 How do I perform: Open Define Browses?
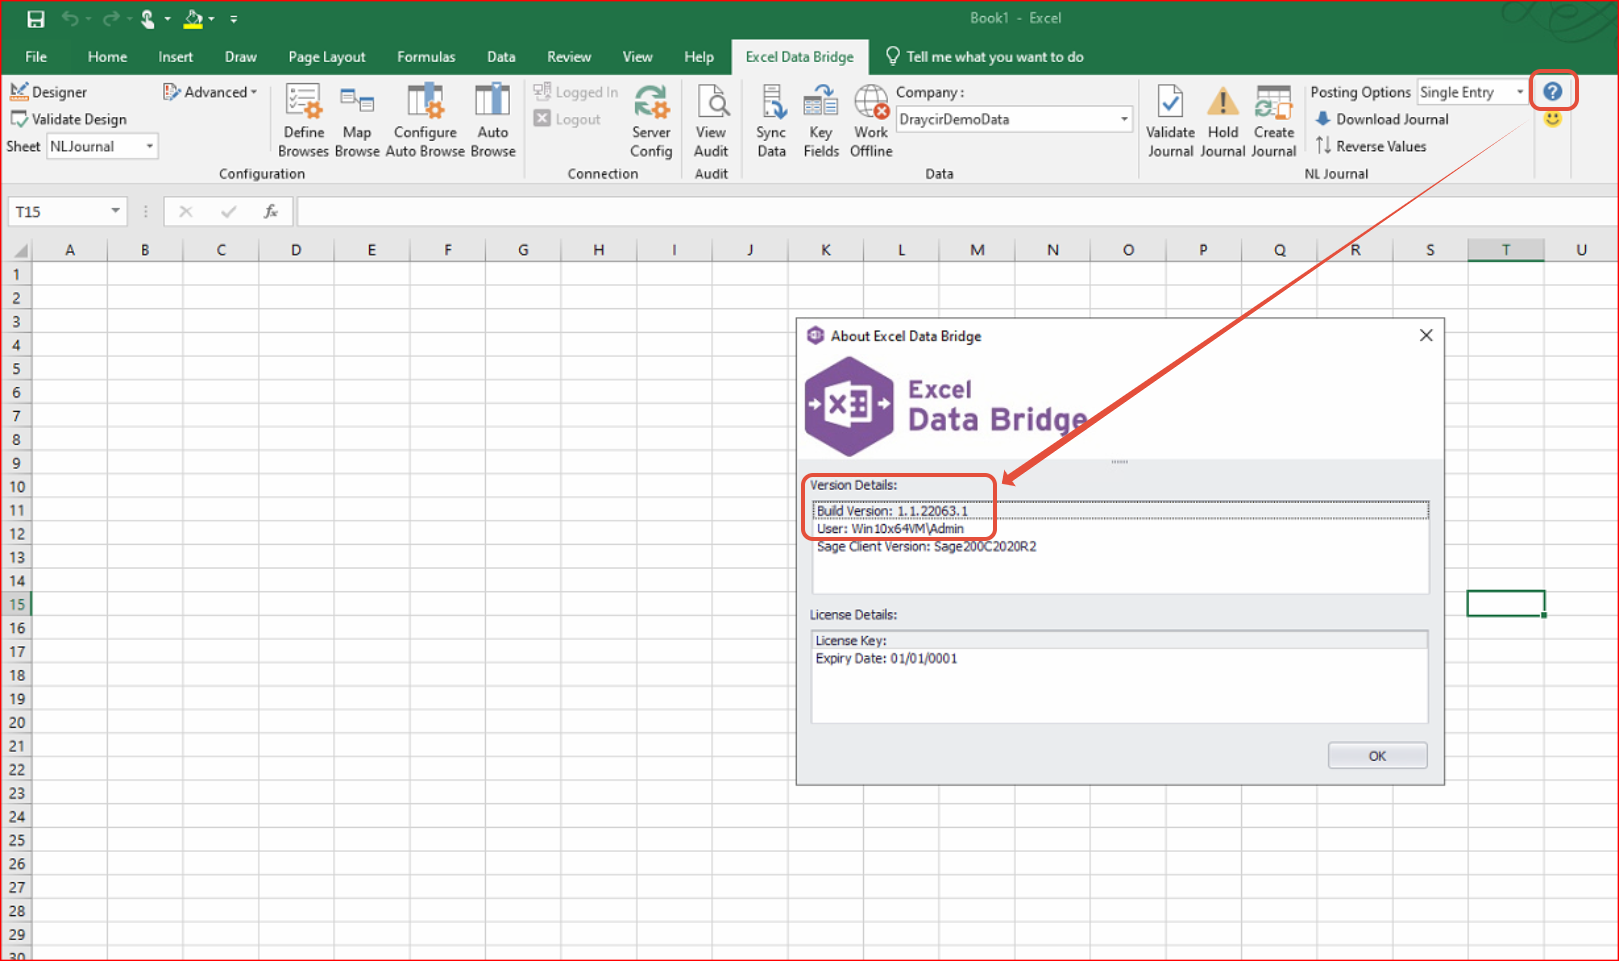click(303, 121)
